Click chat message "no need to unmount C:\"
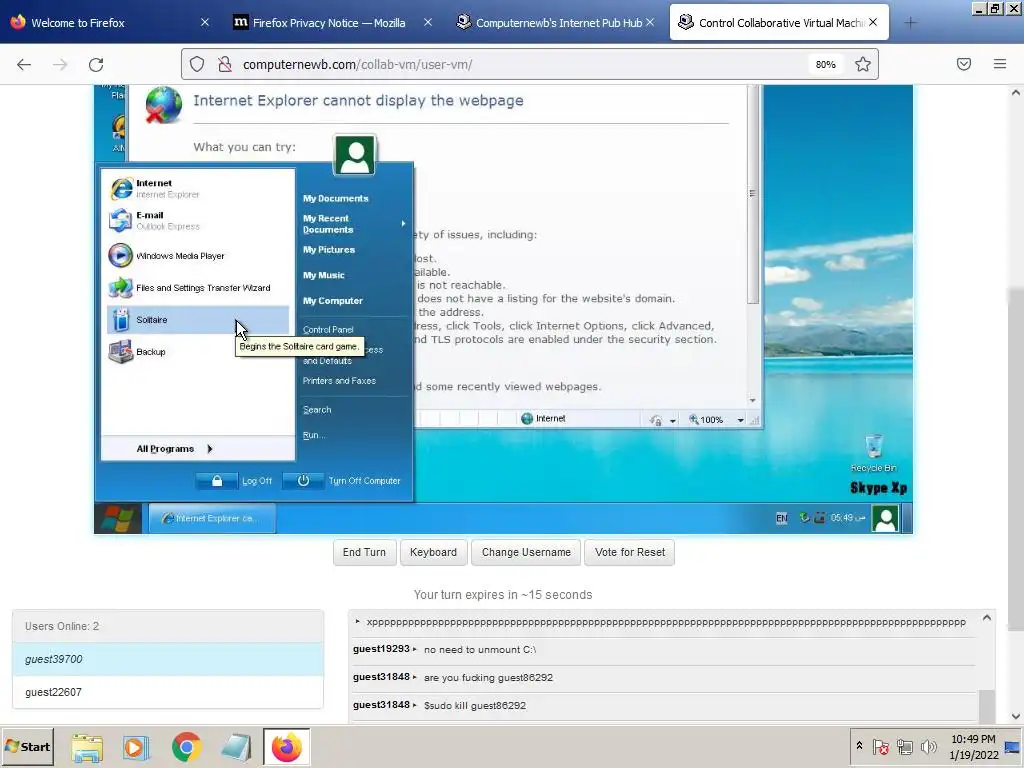The height and width of the screenshot is (768, 1024). (x=480, y=650)
